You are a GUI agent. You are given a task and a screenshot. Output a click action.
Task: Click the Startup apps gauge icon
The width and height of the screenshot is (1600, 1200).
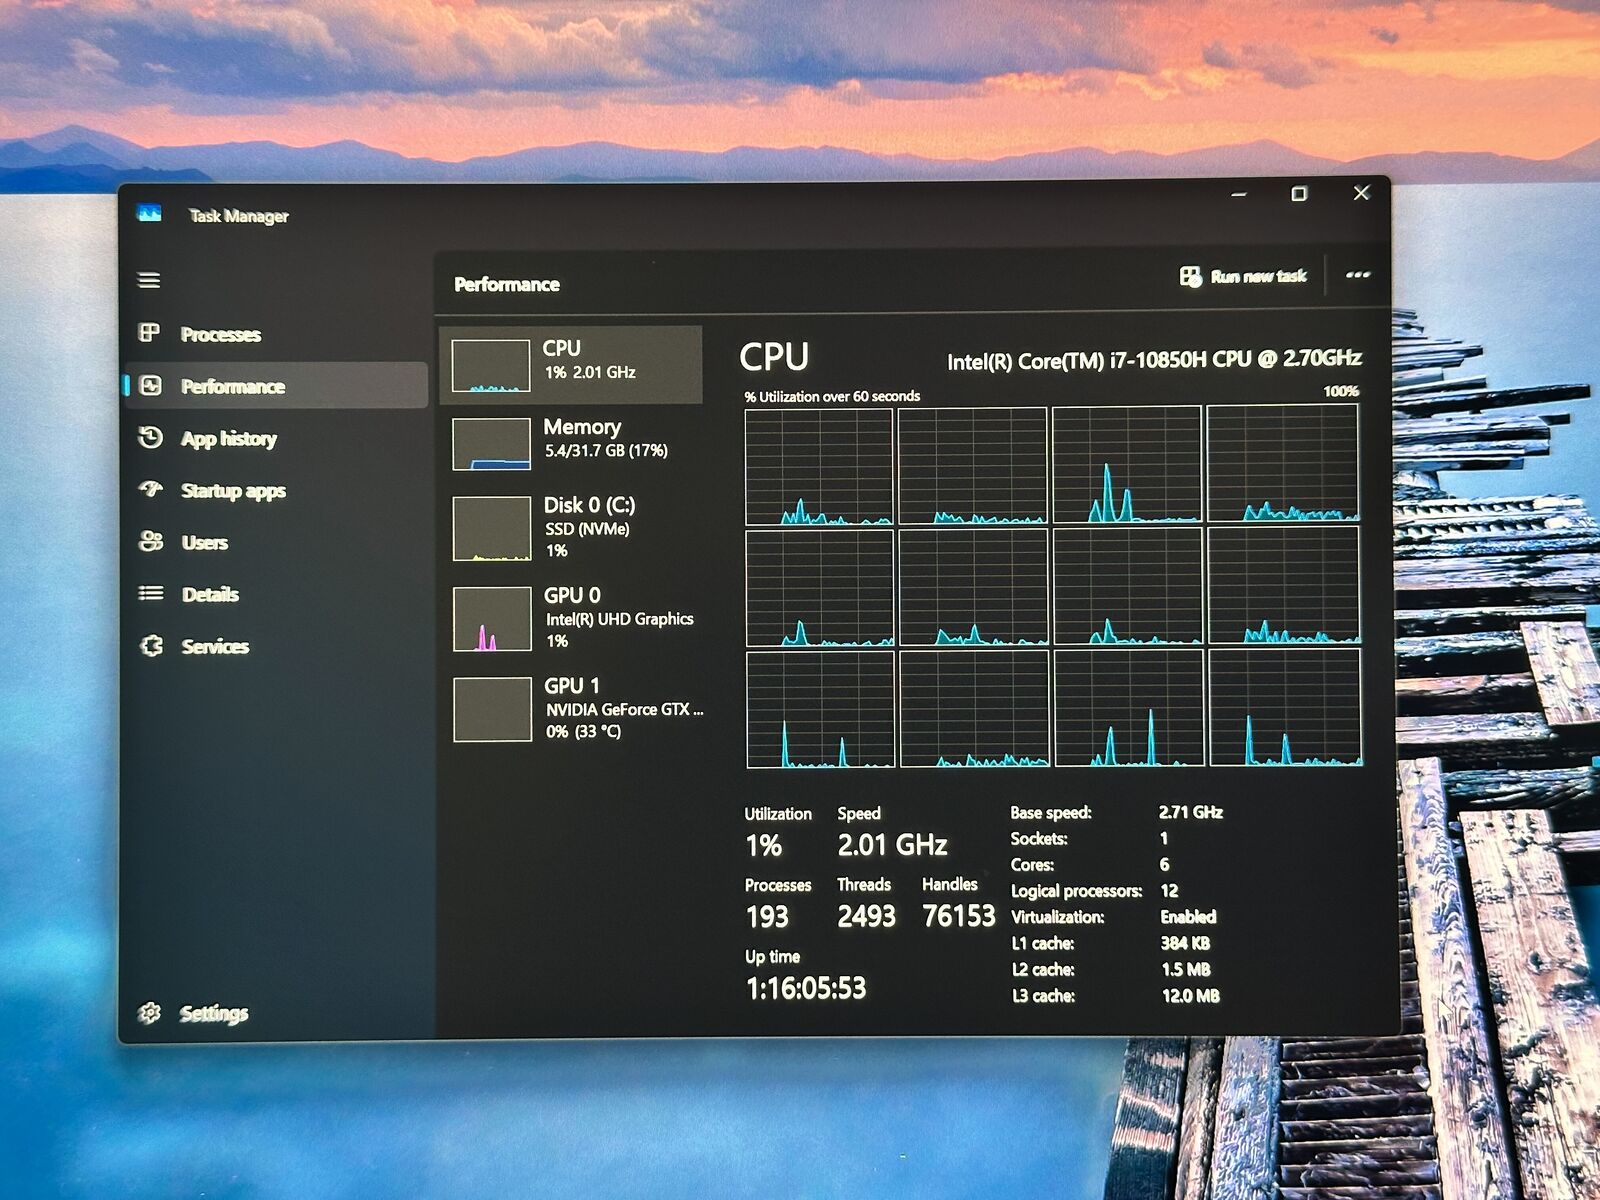[151, 490]
